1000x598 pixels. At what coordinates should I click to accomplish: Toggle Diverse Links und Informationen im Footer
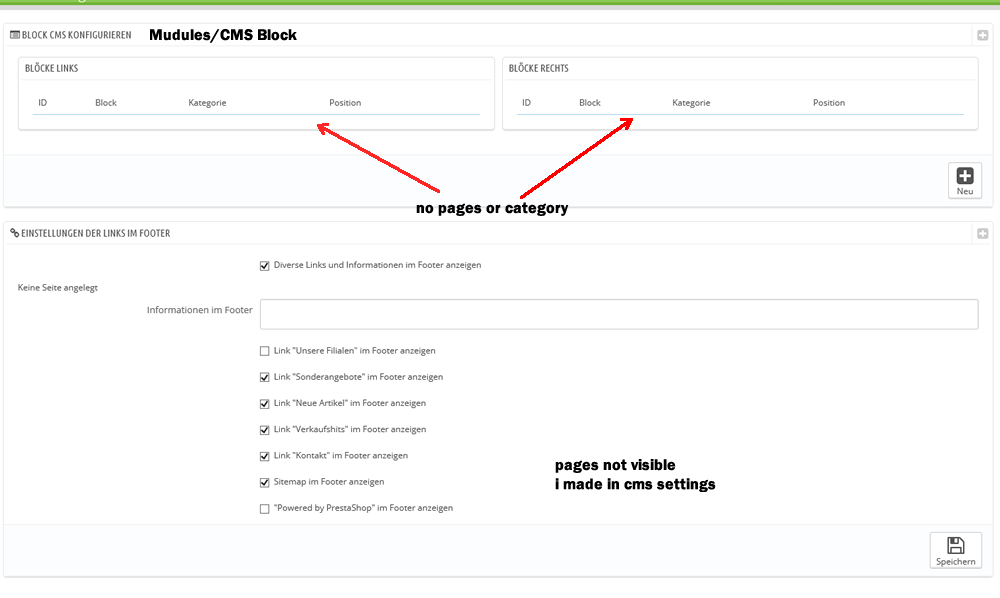264,266
